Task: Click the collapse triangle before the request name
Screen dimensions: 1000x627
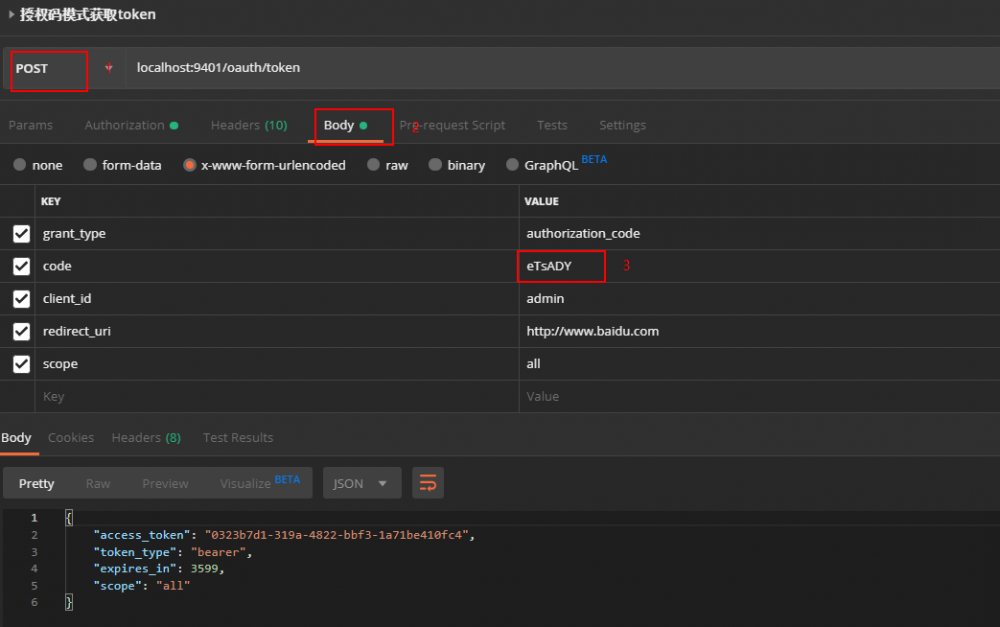Action: tap(9, 14)
